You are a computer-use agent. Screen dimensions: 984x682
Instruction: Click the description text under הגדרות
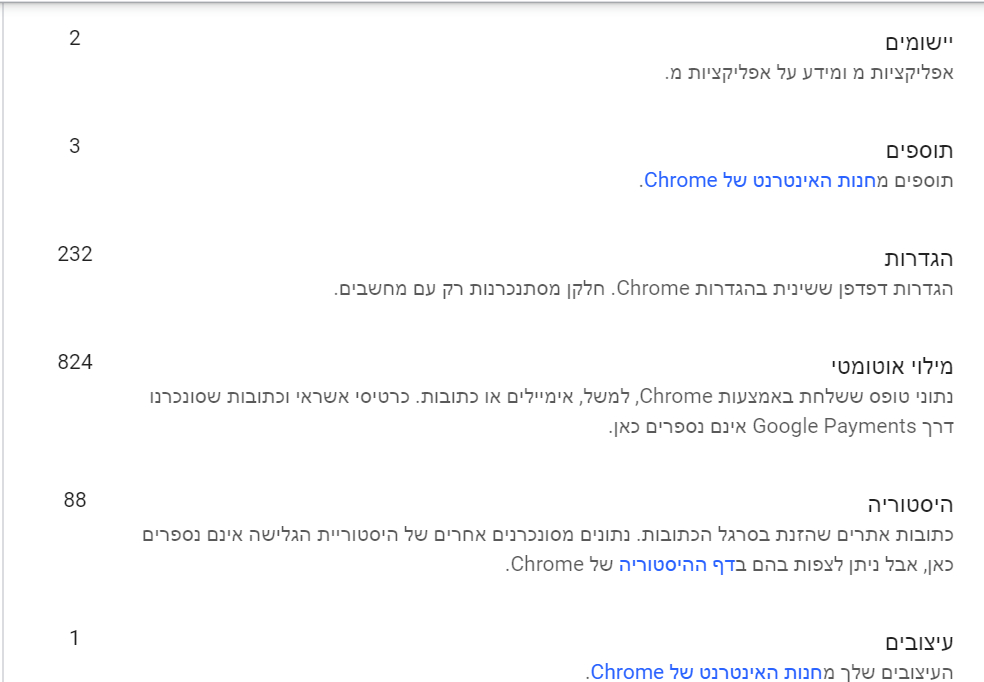[x=644, y=289]
